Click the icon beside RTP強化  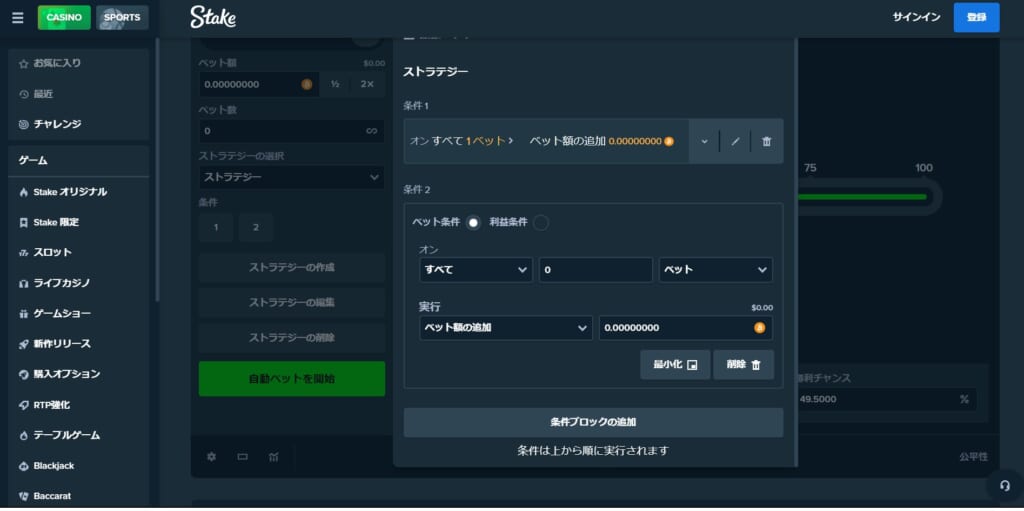click(x=24, y=405)
